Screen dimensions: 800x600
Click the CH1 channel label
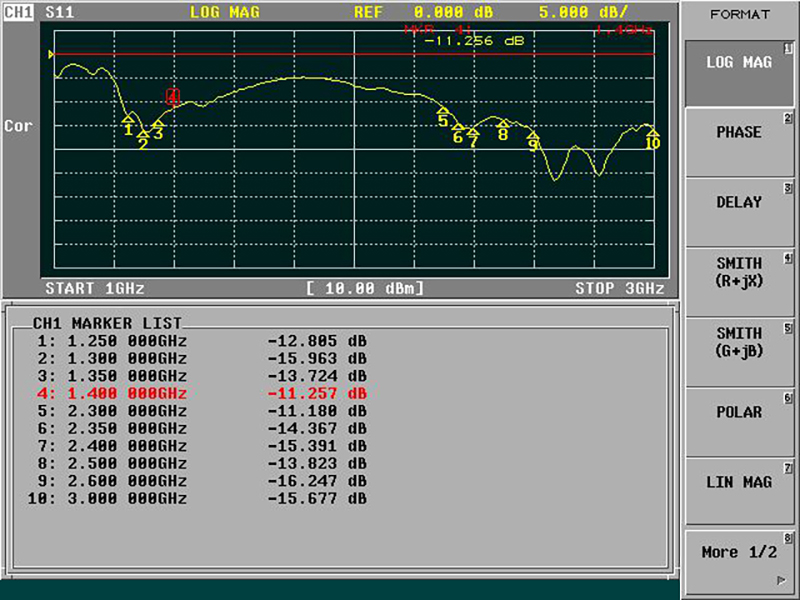click(x=19, y=12)
